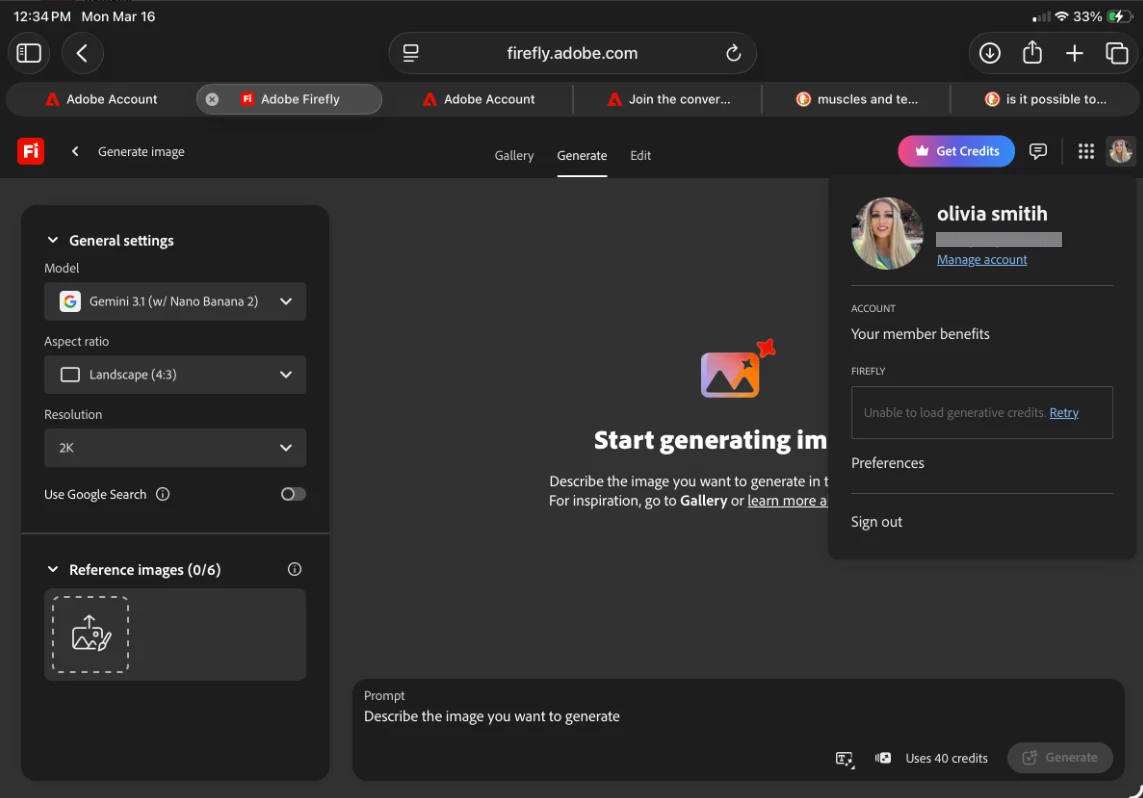
Task: Enable the Use Google Search toggle
Action: [293, 494]
